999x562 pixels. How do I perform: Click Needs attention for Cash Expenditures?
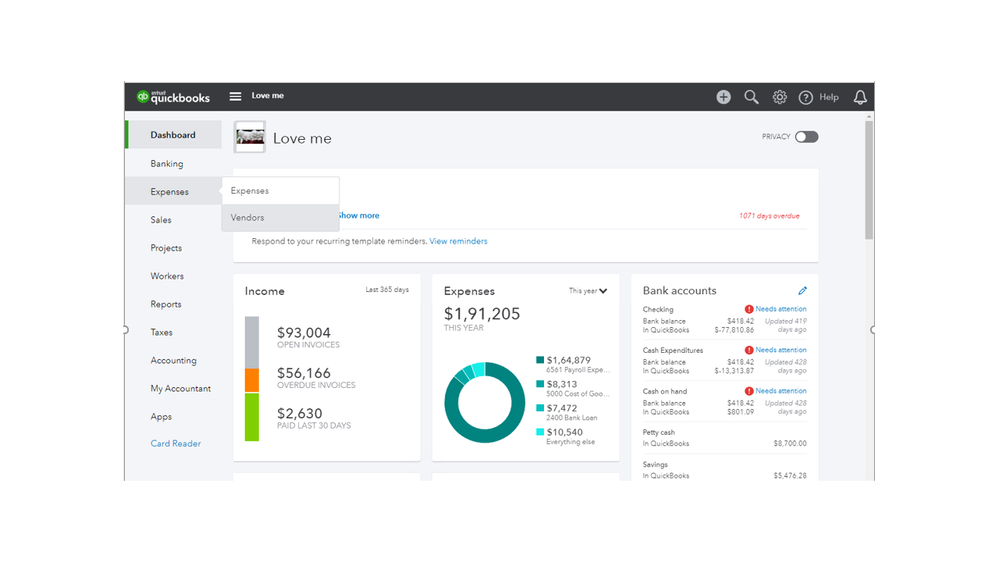pos(780,350)
